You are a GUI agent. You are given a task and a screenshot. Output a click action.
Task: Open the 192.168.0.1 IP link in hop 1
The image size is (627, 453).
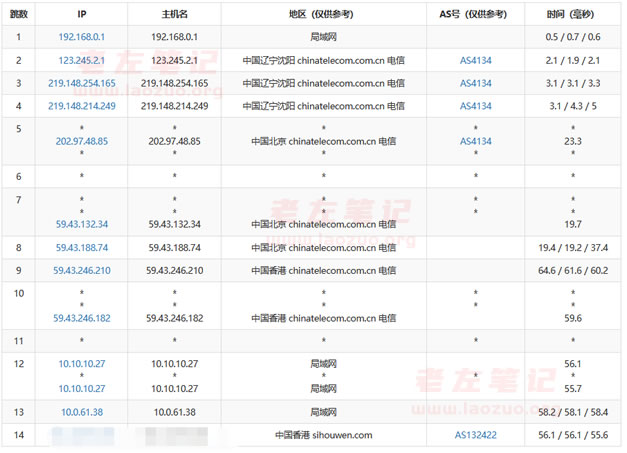(x=82, y=37)
